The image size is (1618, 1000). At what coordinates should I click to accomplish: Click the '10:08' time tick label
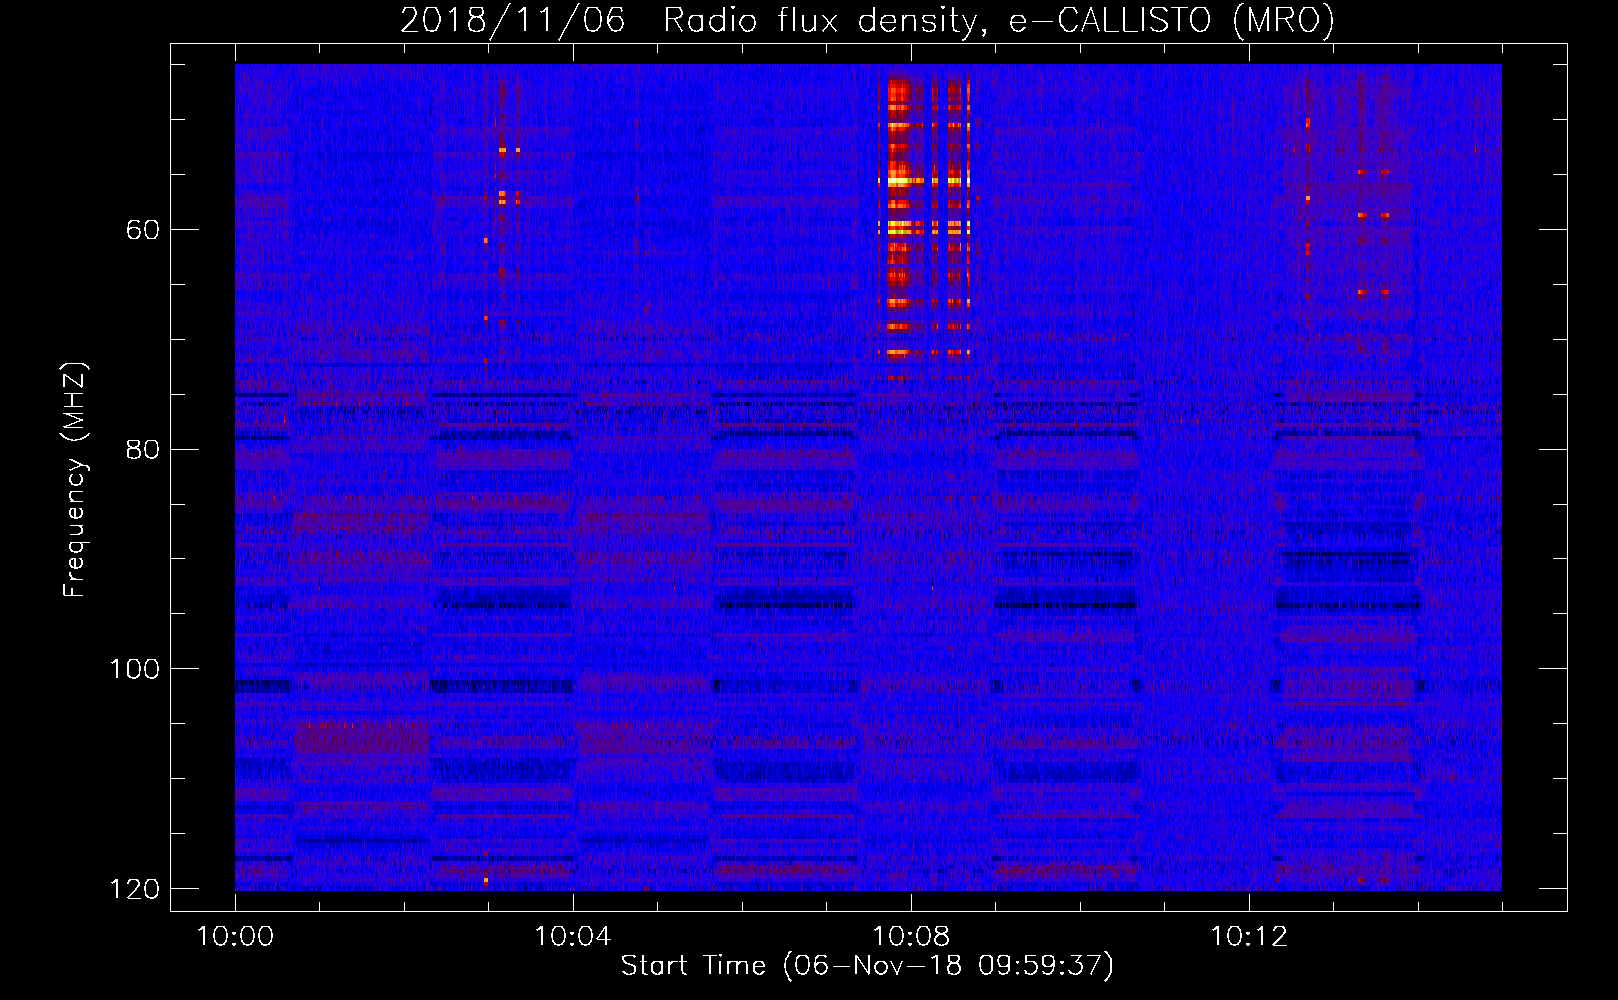tap(911, 937)
